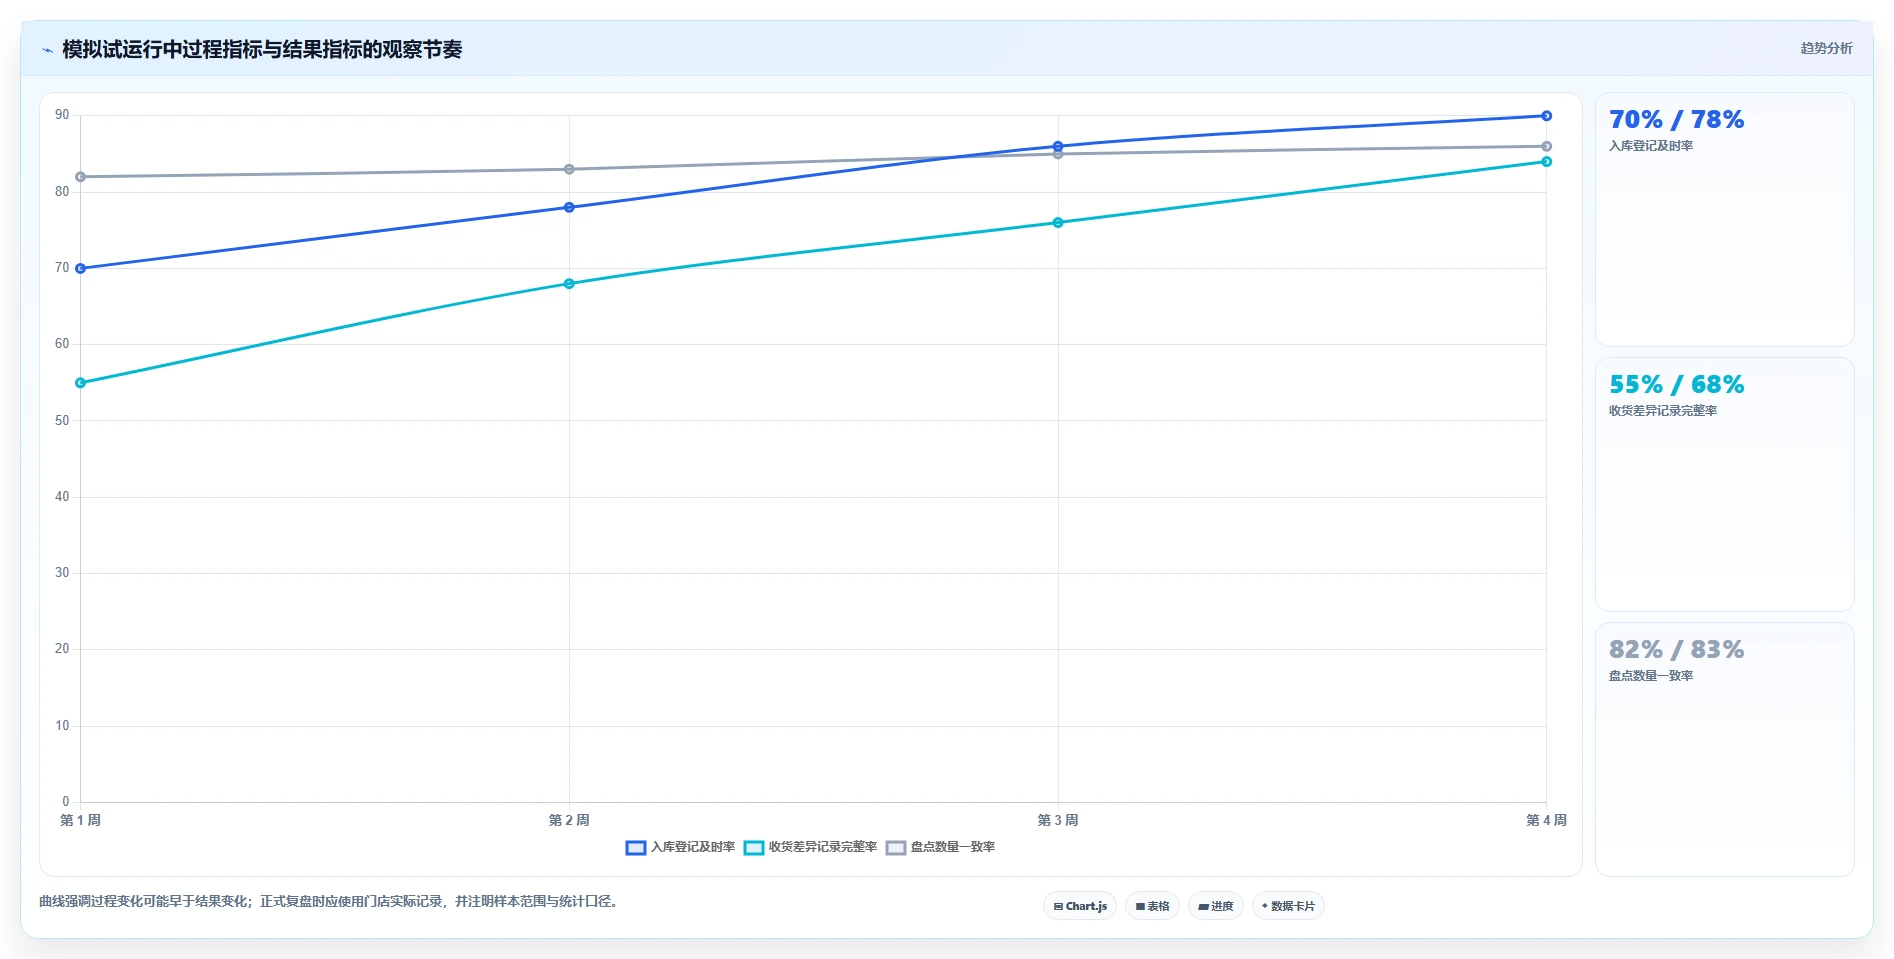Click the gray line's 第 2 周 point at 83
Image resolution: width=1894 pixels, height=959 pixels.
(x=569, y=169)
